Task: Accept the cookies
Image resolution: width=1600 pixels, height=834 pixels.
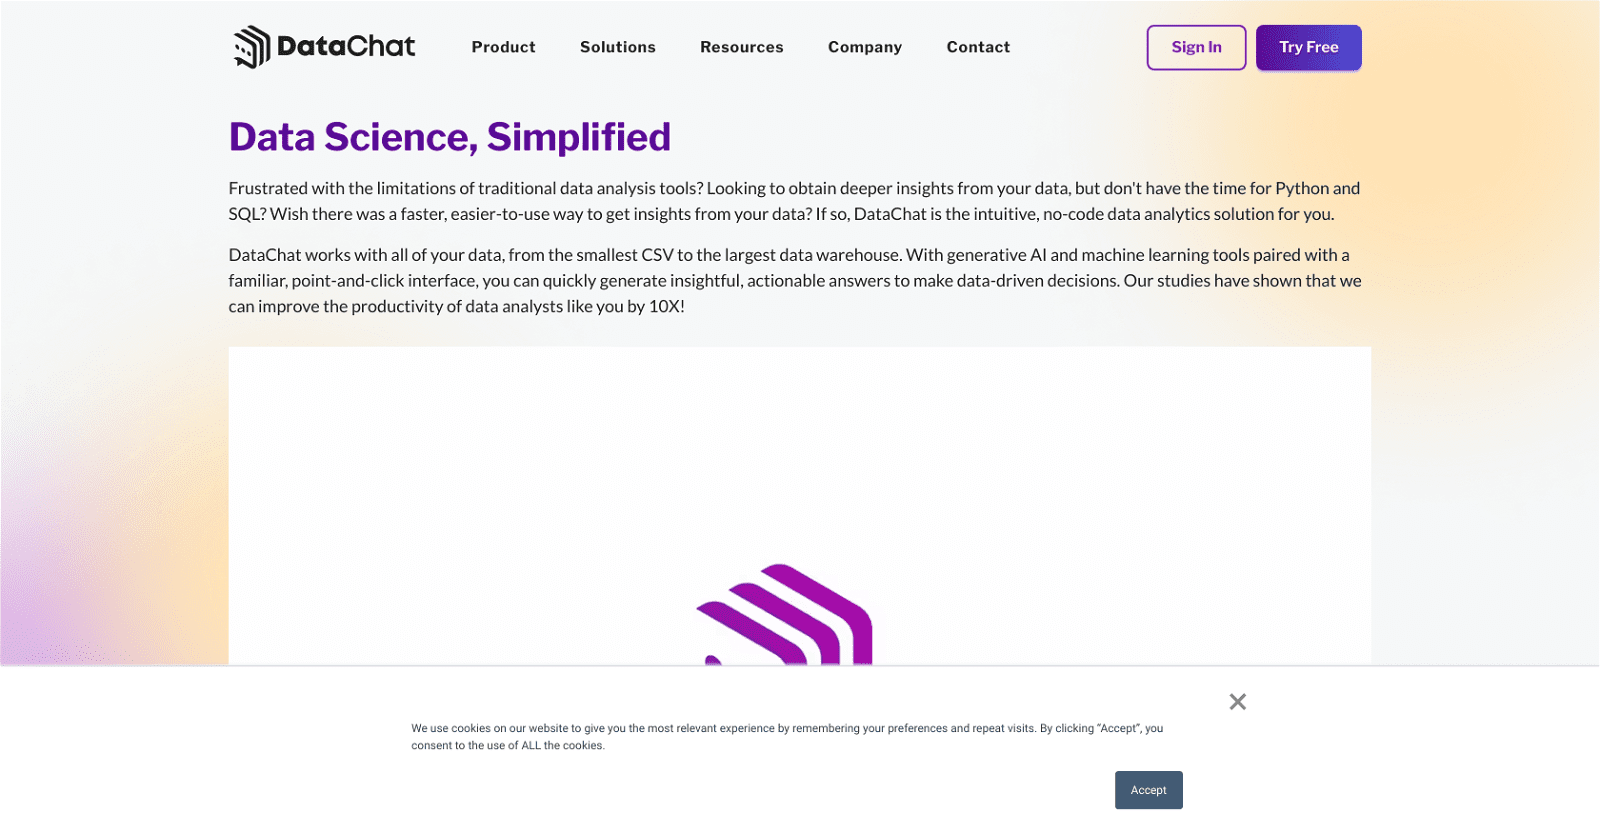Action: 1148,790
